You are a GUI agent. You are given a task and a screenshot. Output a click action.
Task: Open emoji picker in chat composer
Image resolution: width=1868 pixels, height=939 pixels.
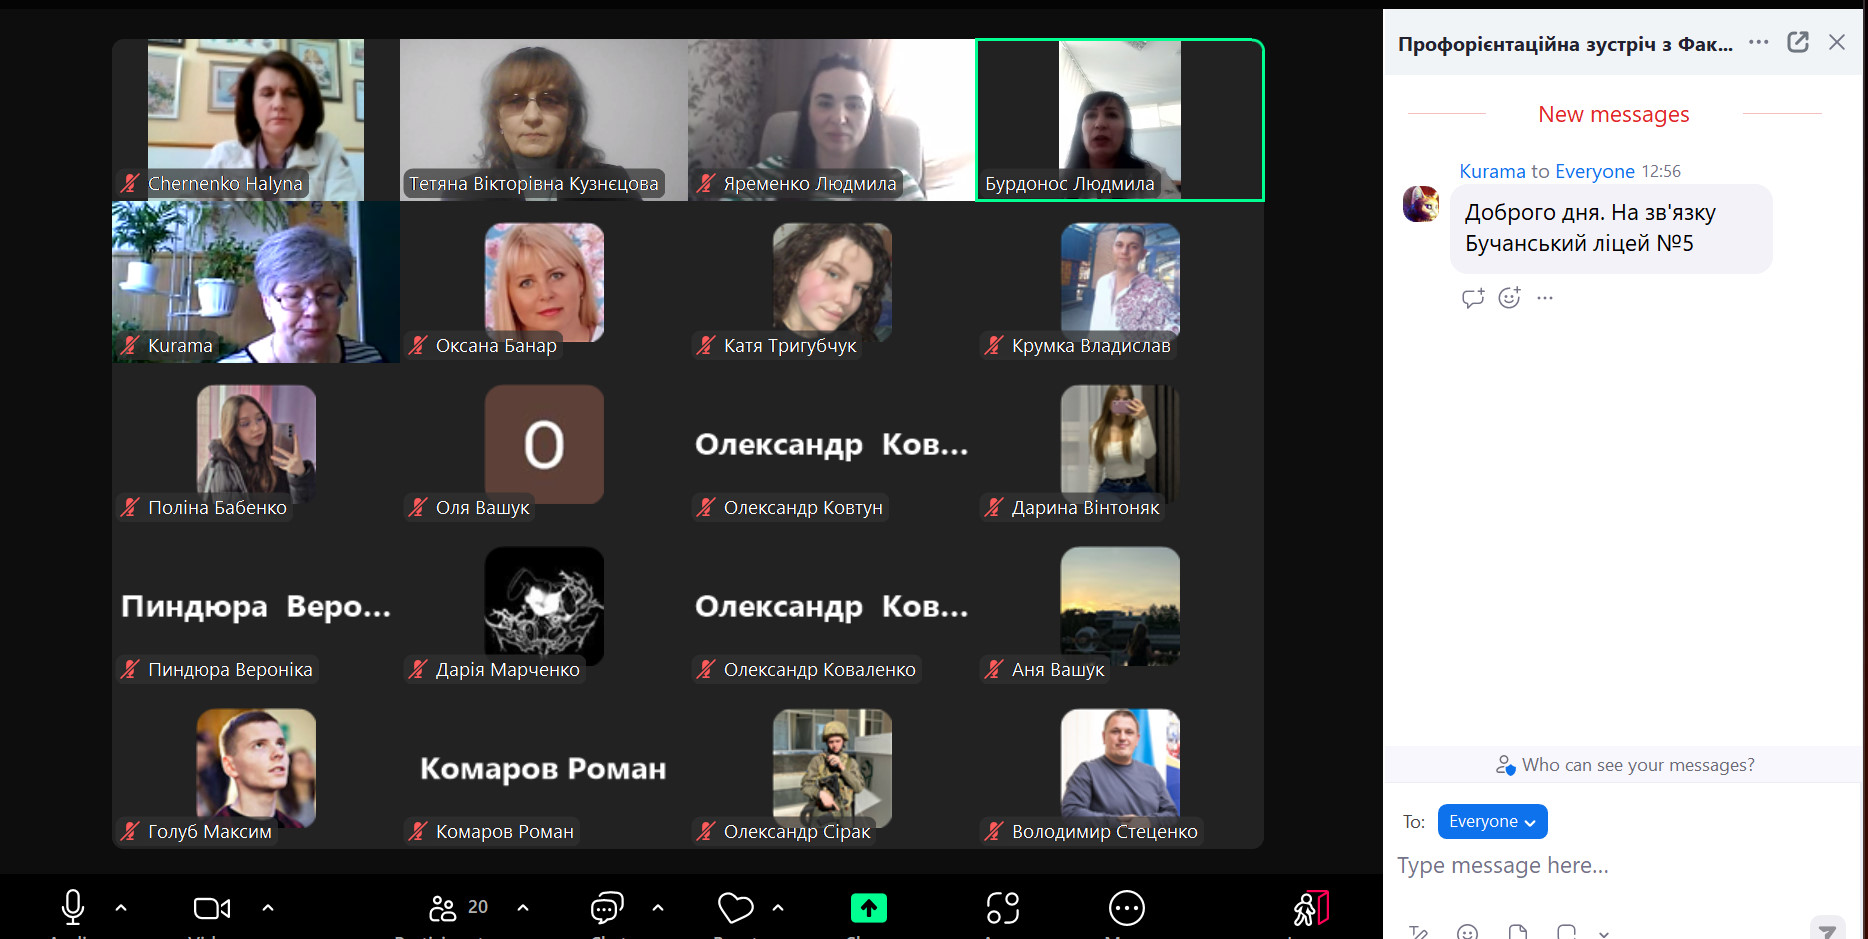coord(1467,932)
